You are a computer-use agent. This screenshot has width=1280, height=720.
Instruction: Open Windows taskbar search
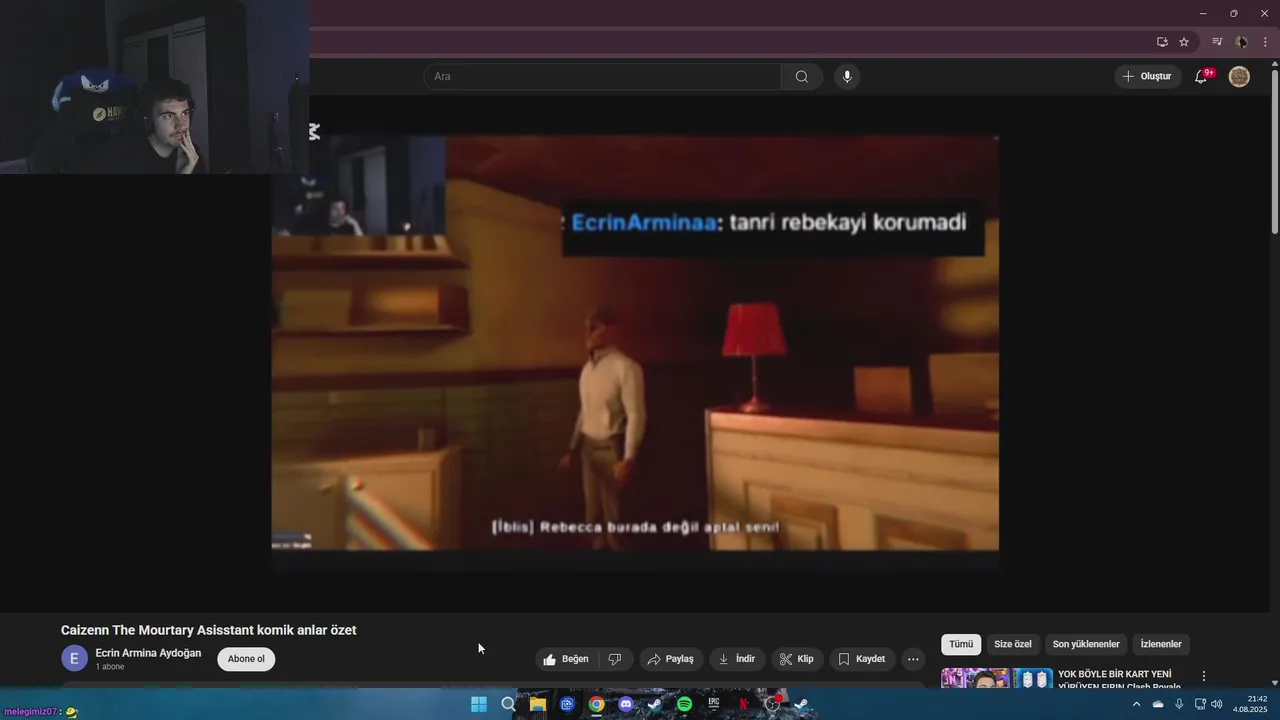508,704
